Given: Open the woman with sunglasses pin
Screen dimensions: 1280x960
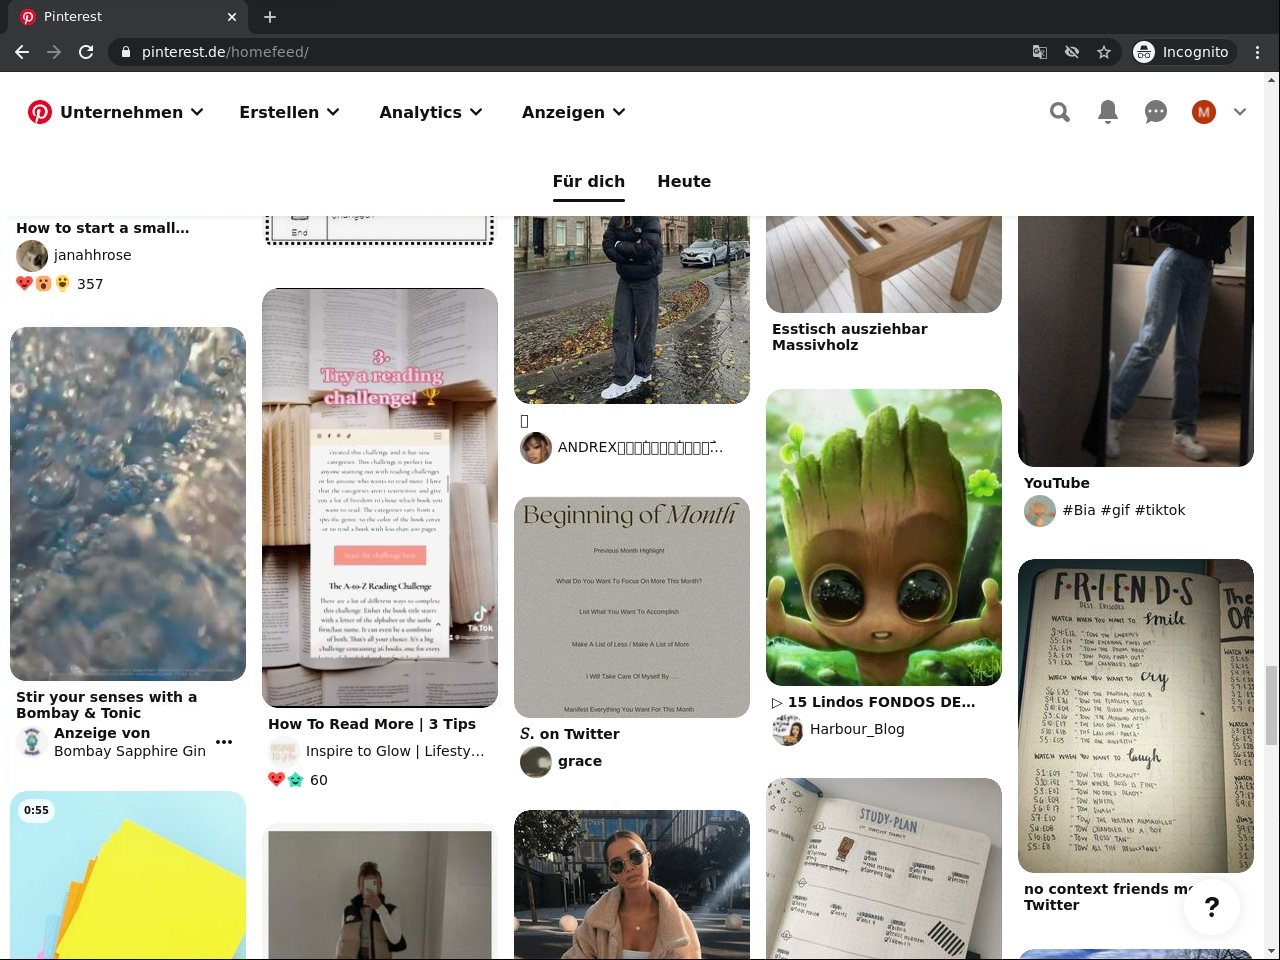Looking at the screenshot, I should [x=632, y=885].
